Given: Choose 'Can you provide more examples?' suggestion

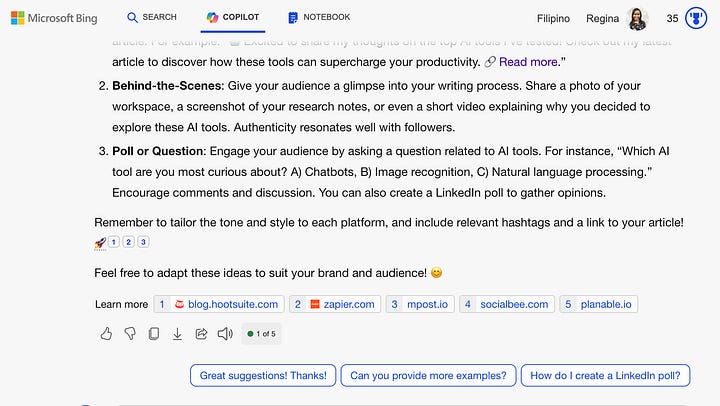Looking at the screenshot, I should point(428,375).
